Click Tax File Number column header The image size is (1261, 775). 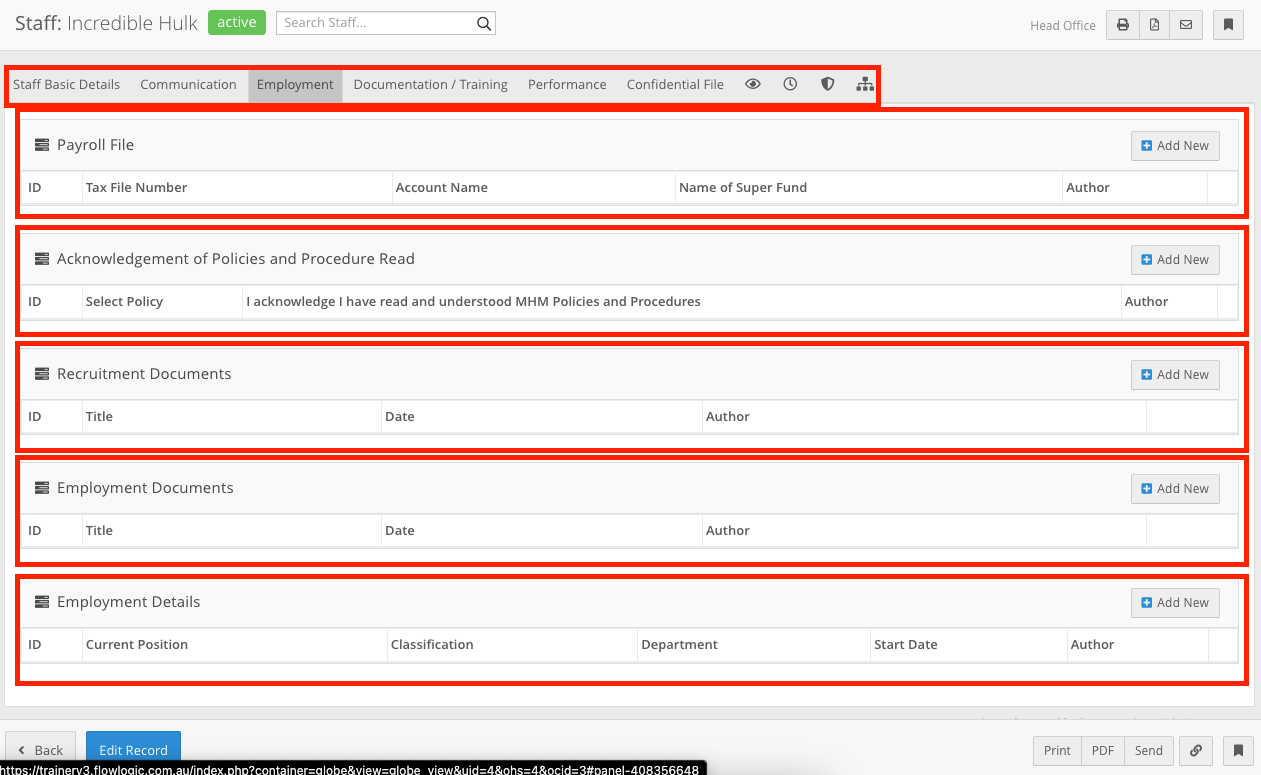point(136,187)
